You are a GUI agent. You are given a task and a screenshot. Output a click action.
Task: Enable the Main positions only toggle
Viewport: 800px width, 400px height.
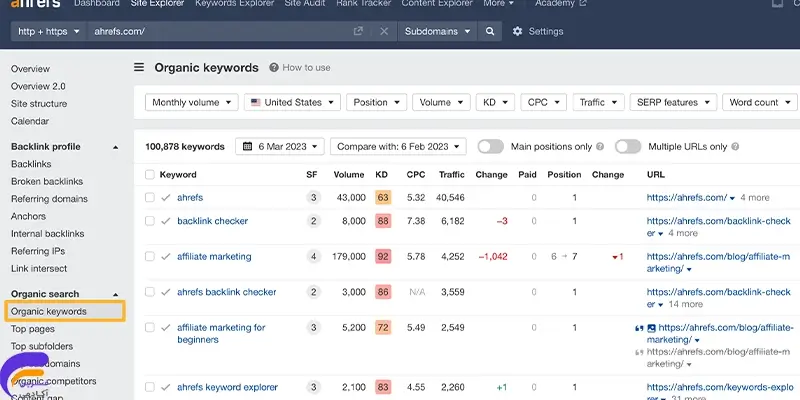490,146
